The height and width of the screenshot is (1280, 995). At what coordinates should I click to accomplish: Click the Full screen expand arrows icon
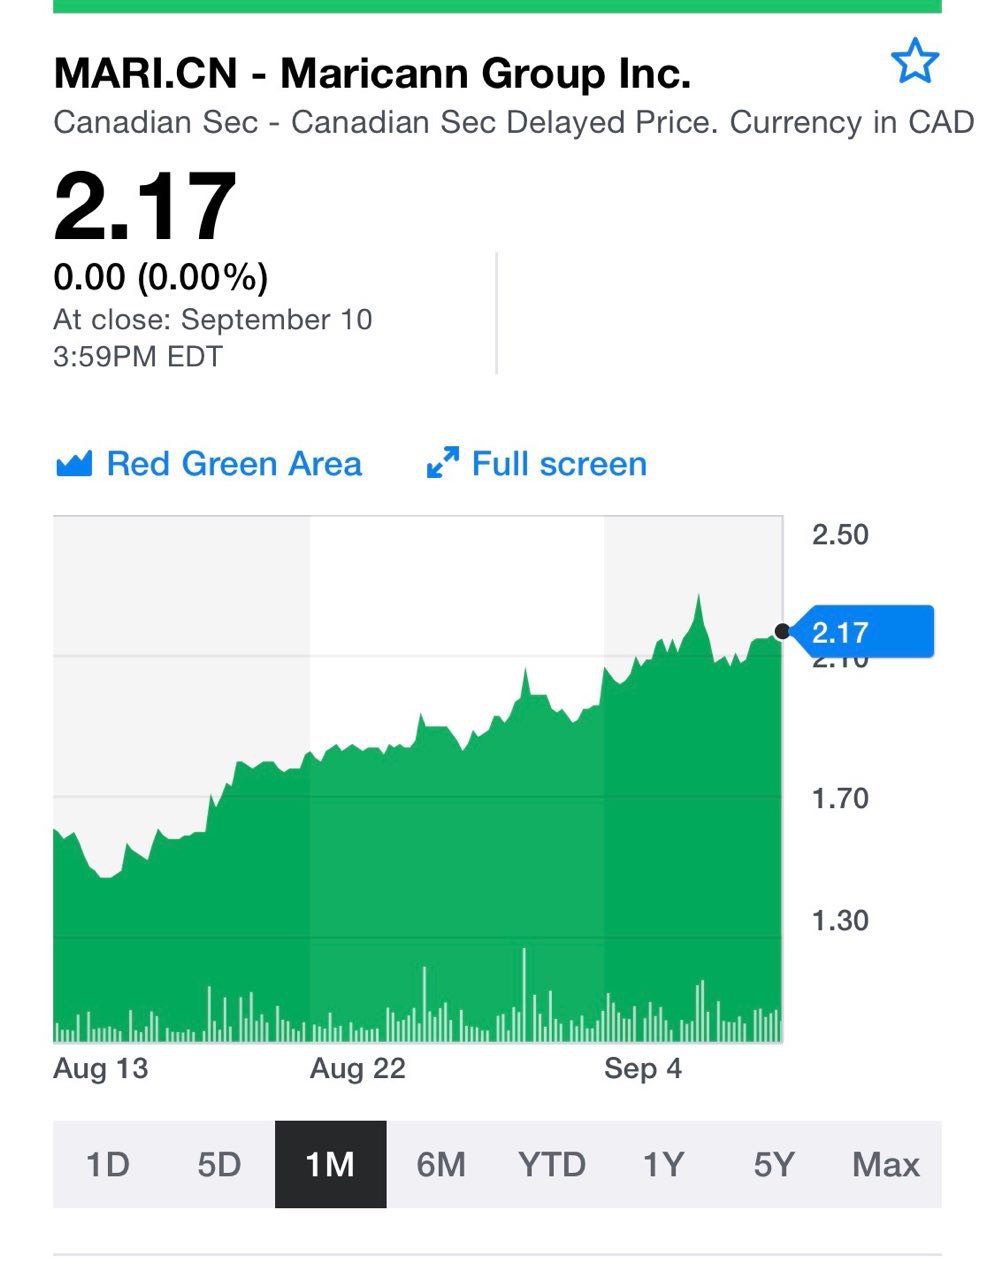click(442, 463)
